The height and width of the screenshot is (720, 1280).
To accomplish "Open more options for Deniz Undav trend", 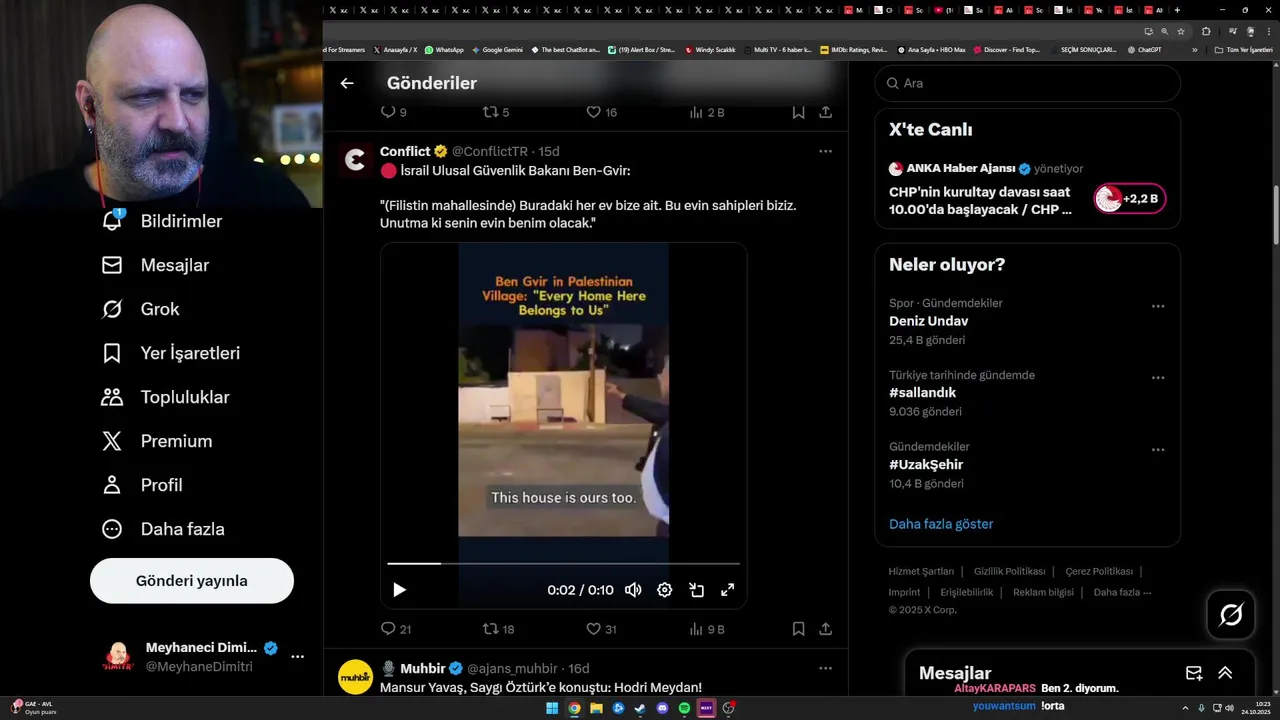I will click(1158, 307).
